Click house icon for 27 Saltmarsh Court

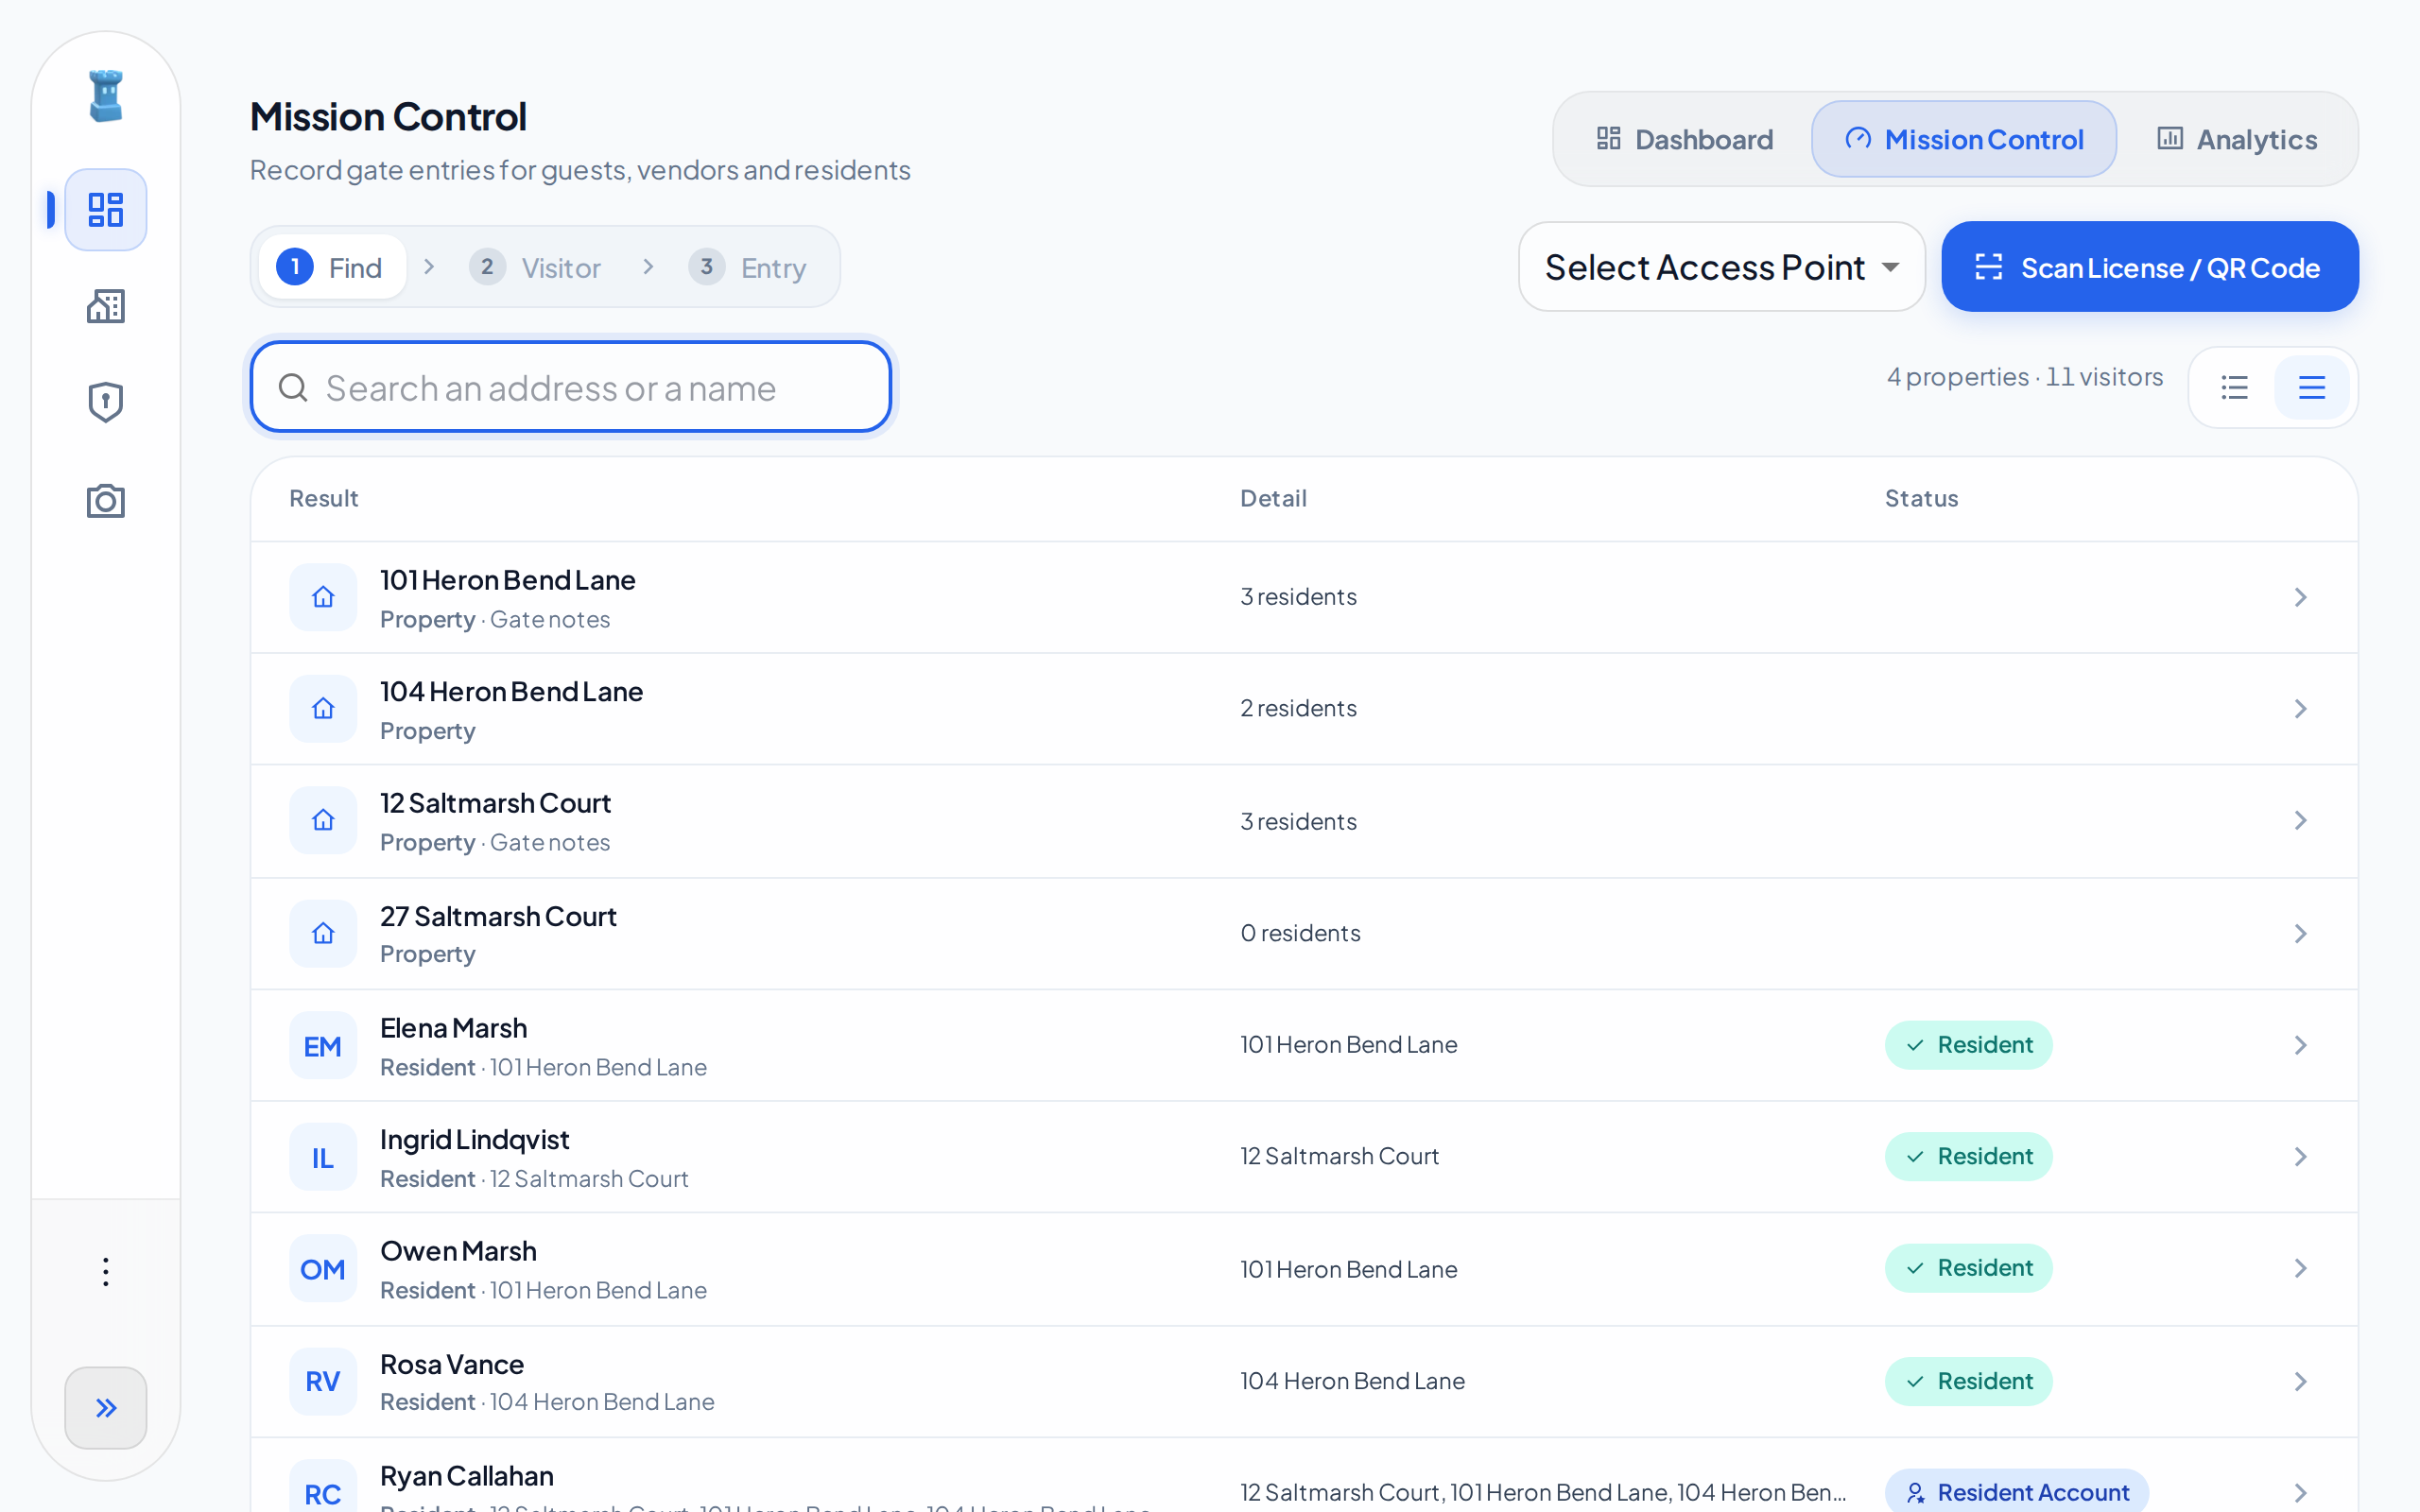pos(323,933)
